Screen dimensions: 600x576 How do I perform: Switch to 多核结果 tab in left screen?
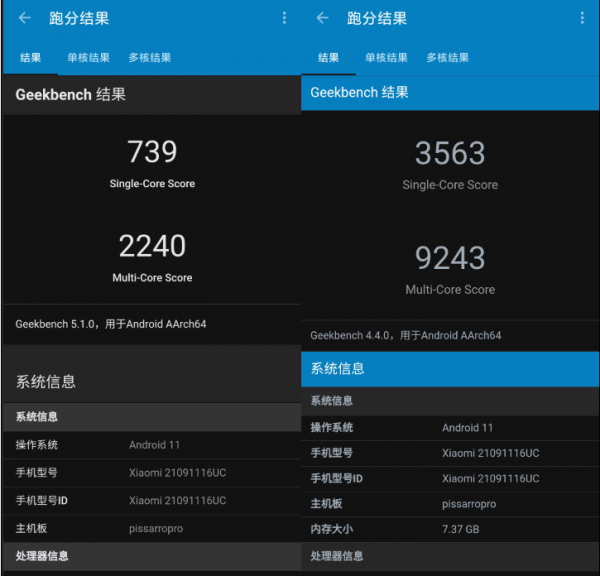(150, 58)
